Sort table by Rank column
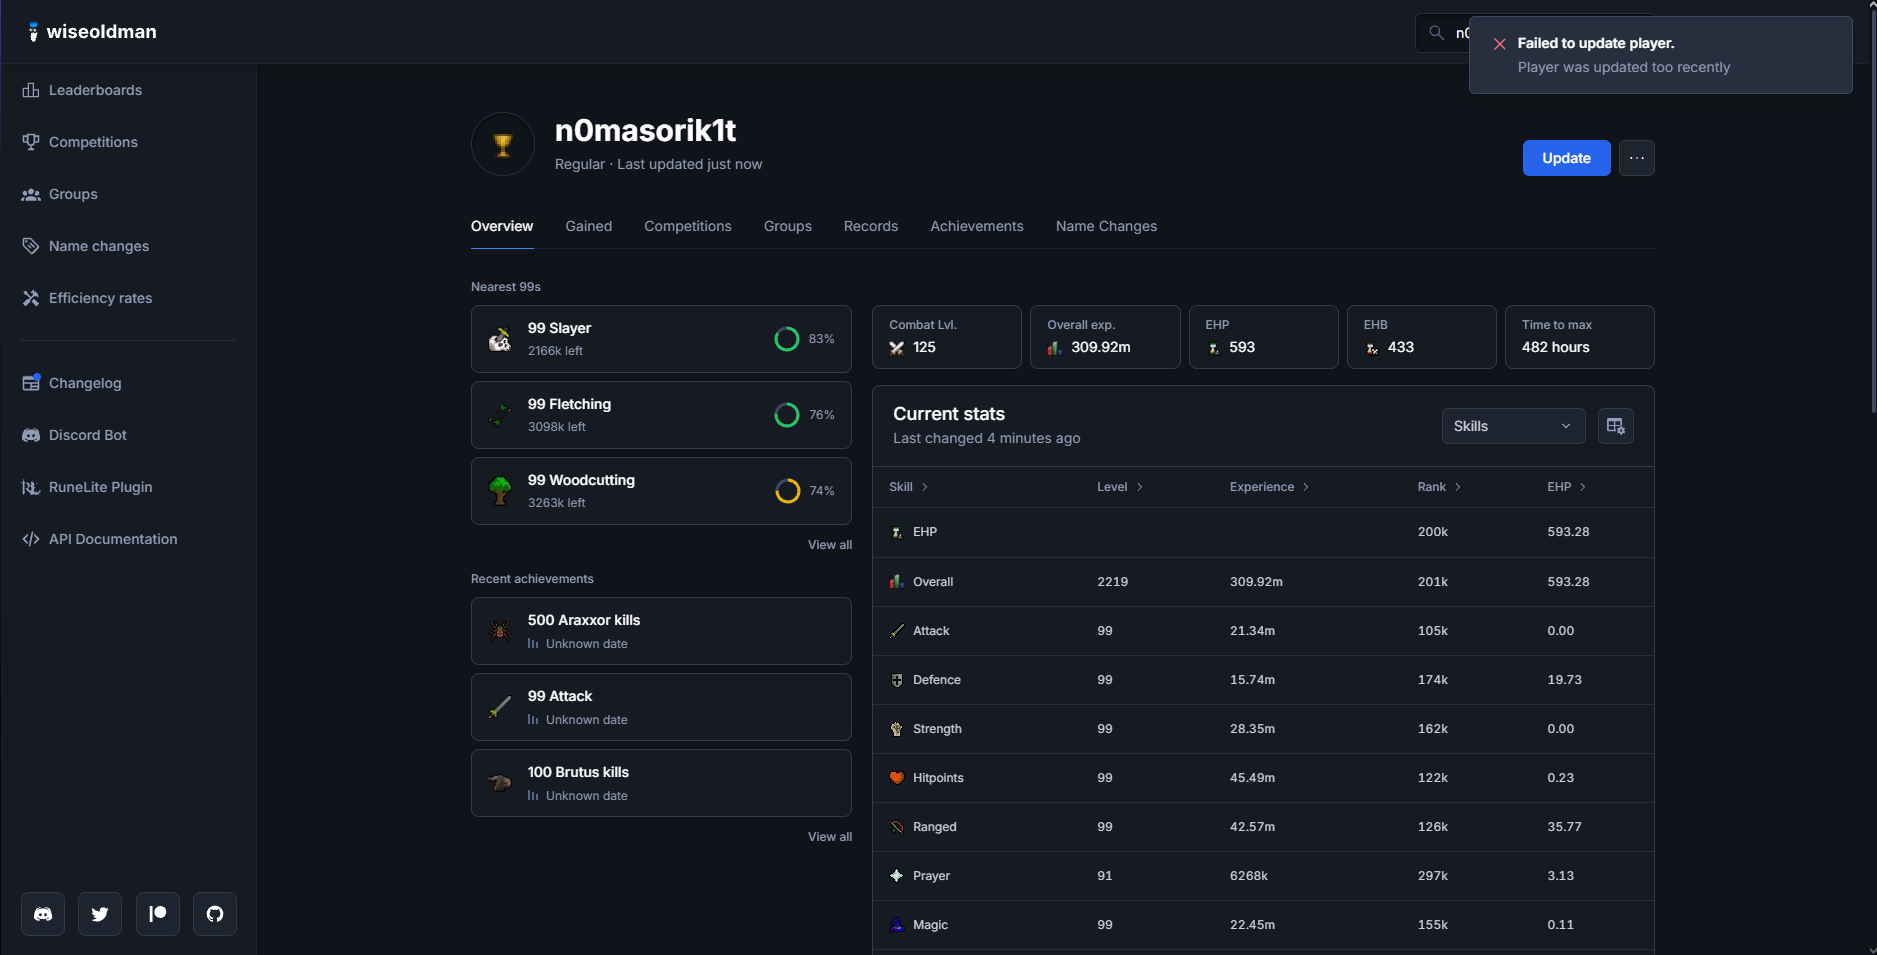Image resolution: width=1877 pixels, height=955 pixels. (x=1439, y=487)
